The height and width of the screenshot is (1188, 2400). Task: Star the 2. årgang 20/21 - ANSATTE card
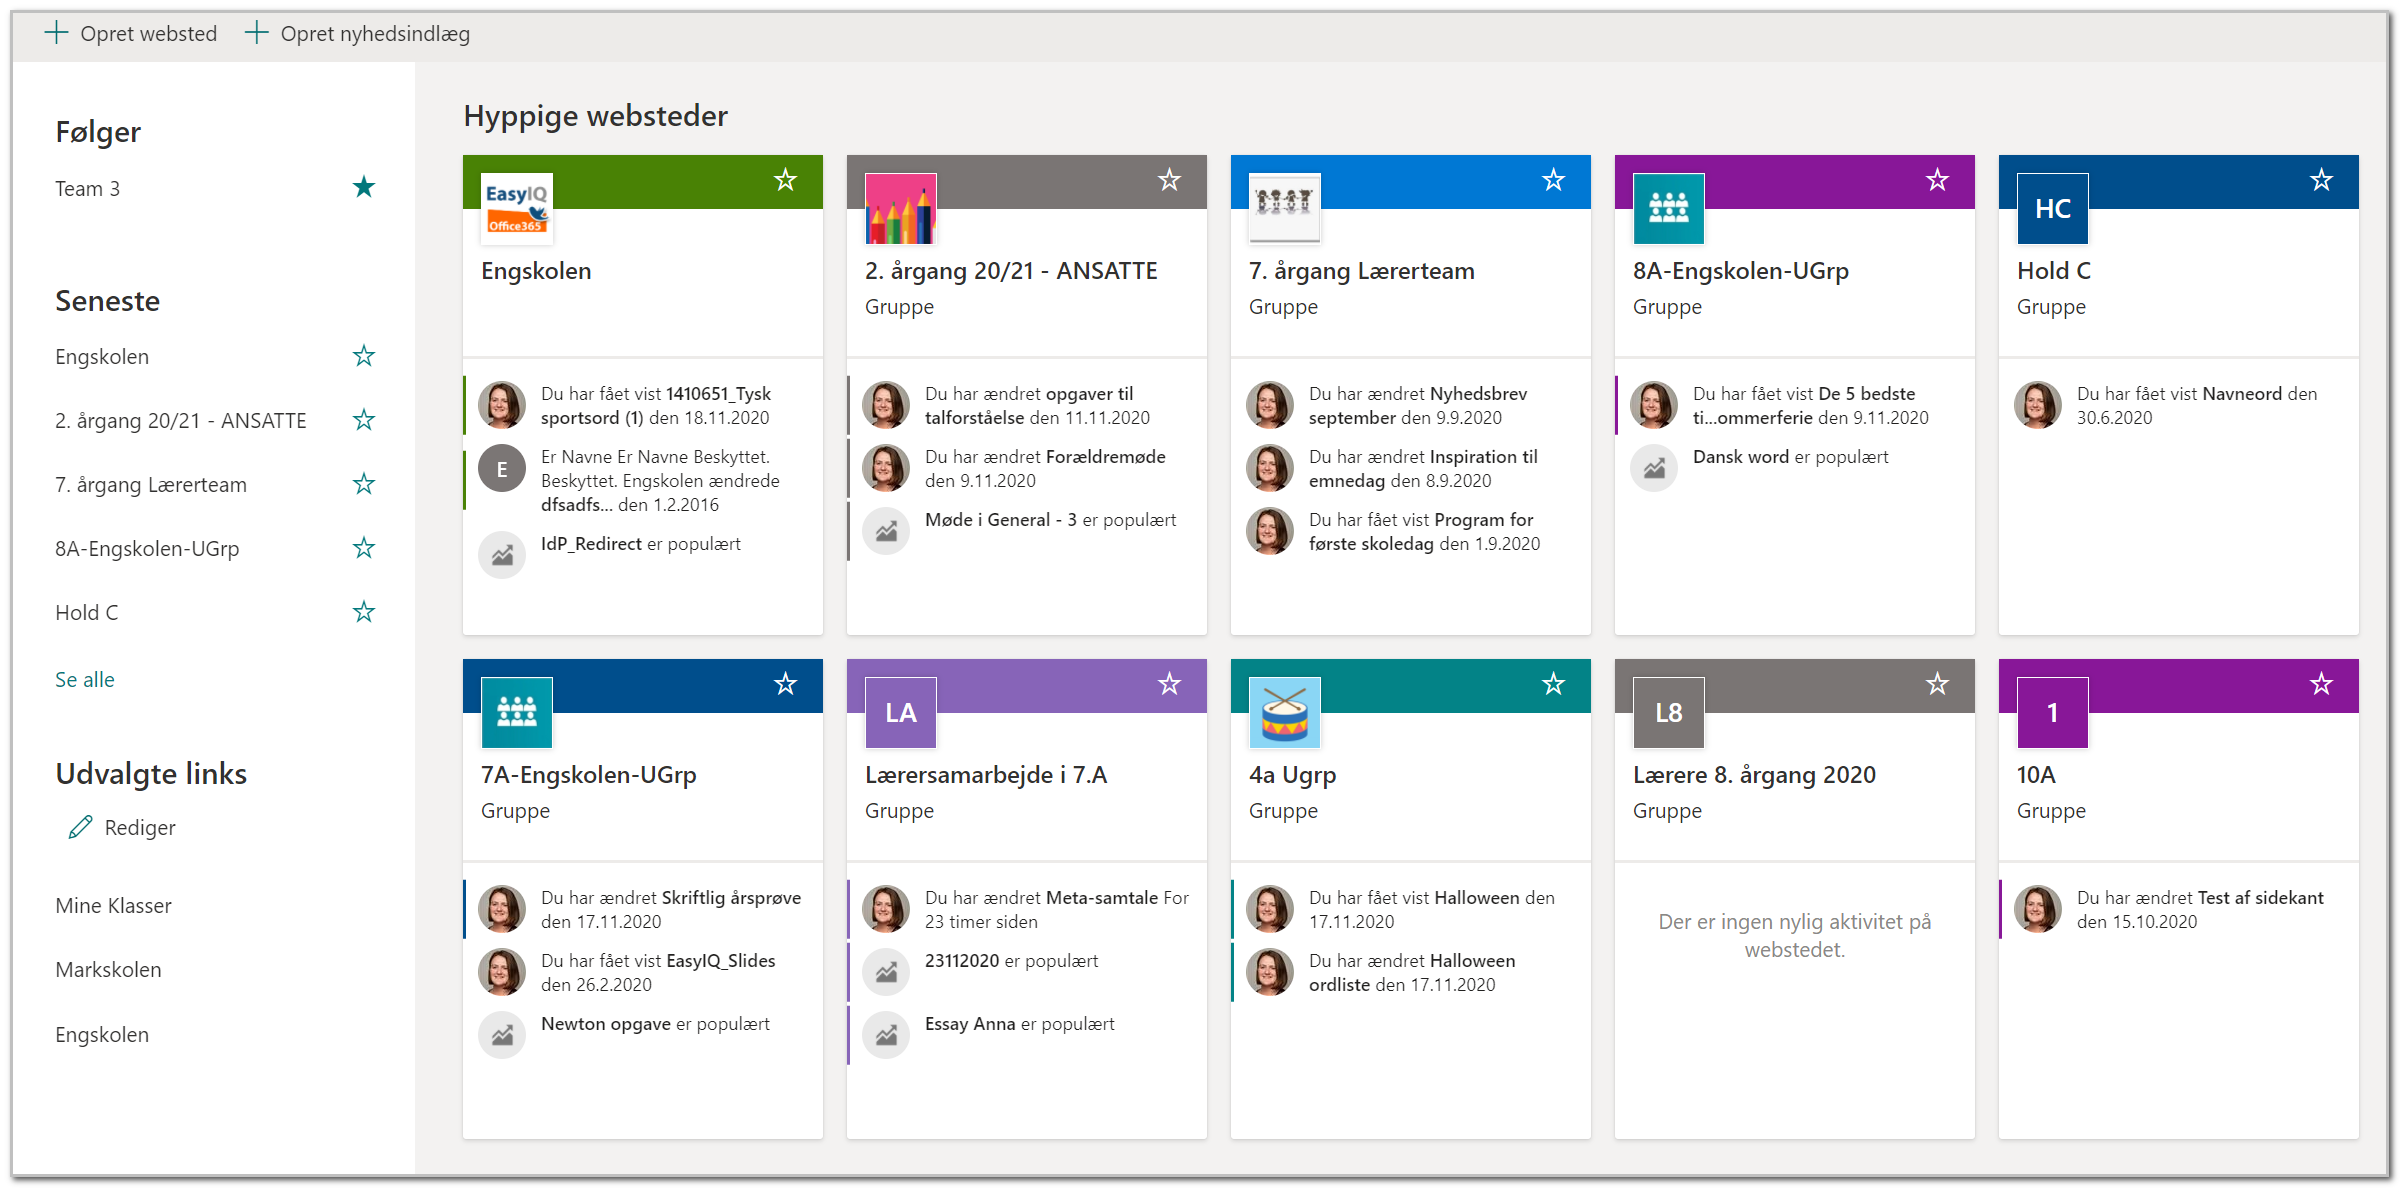pos(1170,180)
